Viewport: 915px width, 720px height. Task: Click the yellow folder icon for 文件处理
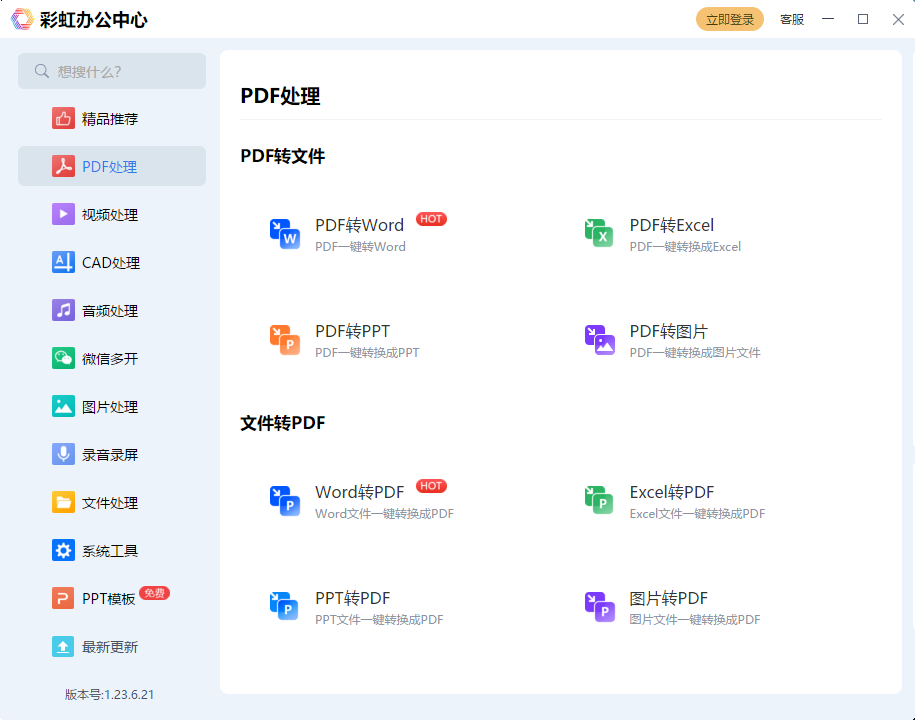63,502
